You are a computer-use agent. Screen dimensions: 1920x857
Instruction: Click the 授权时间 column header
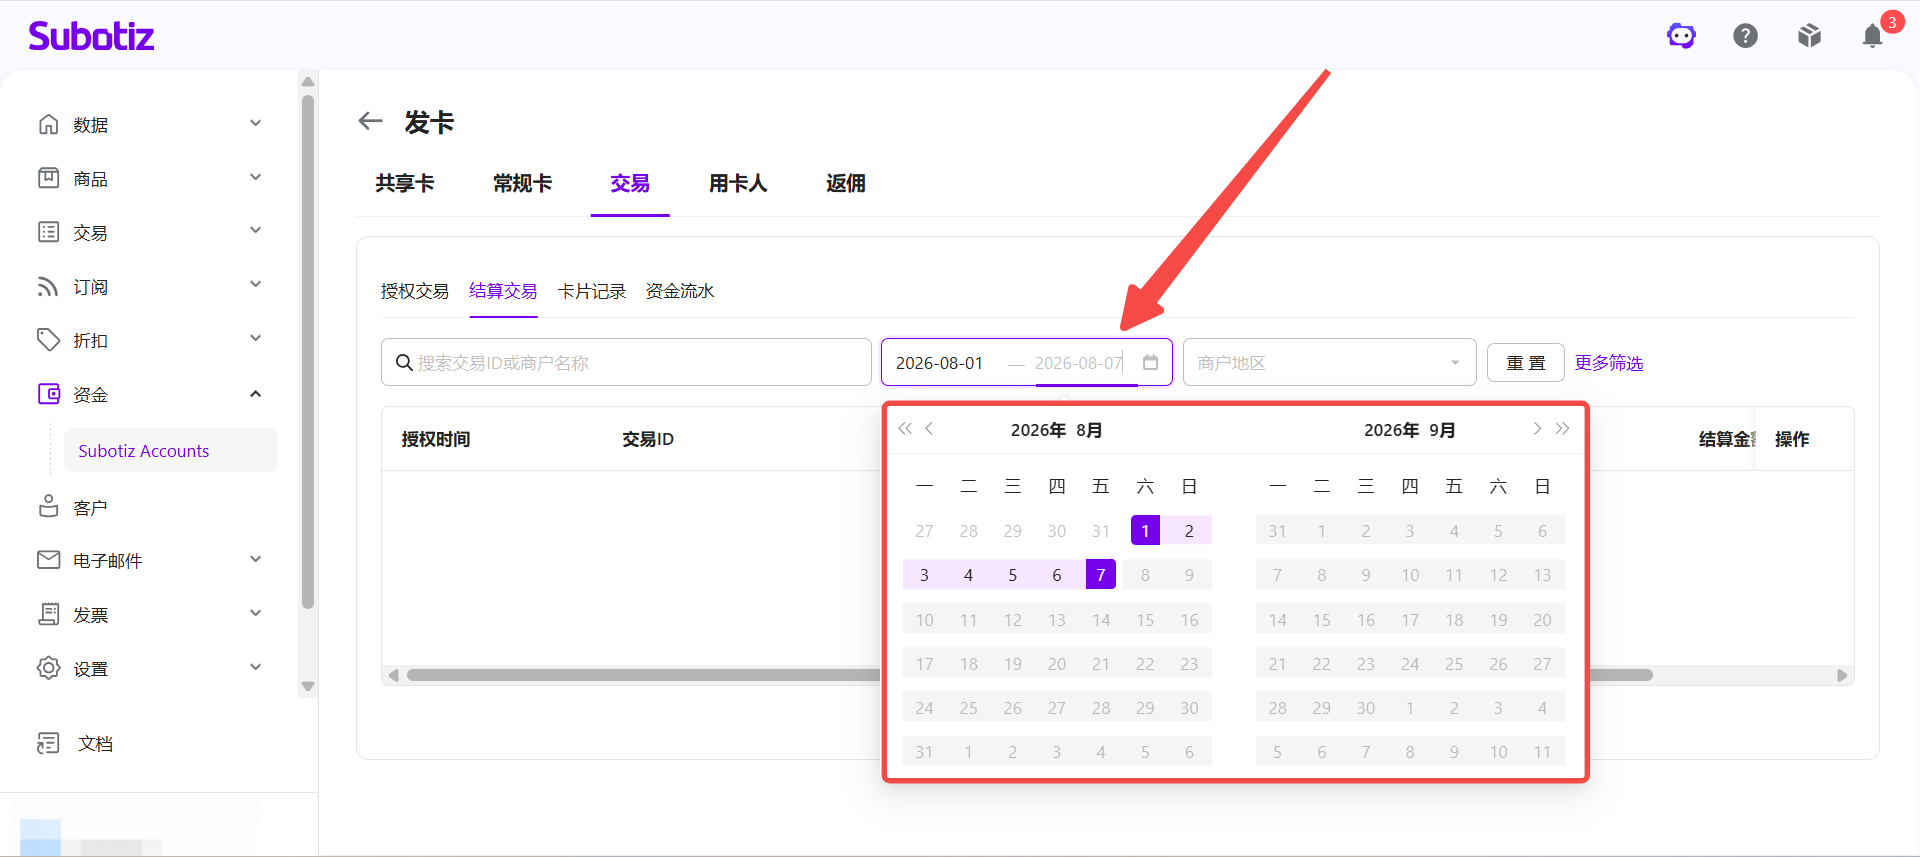[x=436, y=439]
